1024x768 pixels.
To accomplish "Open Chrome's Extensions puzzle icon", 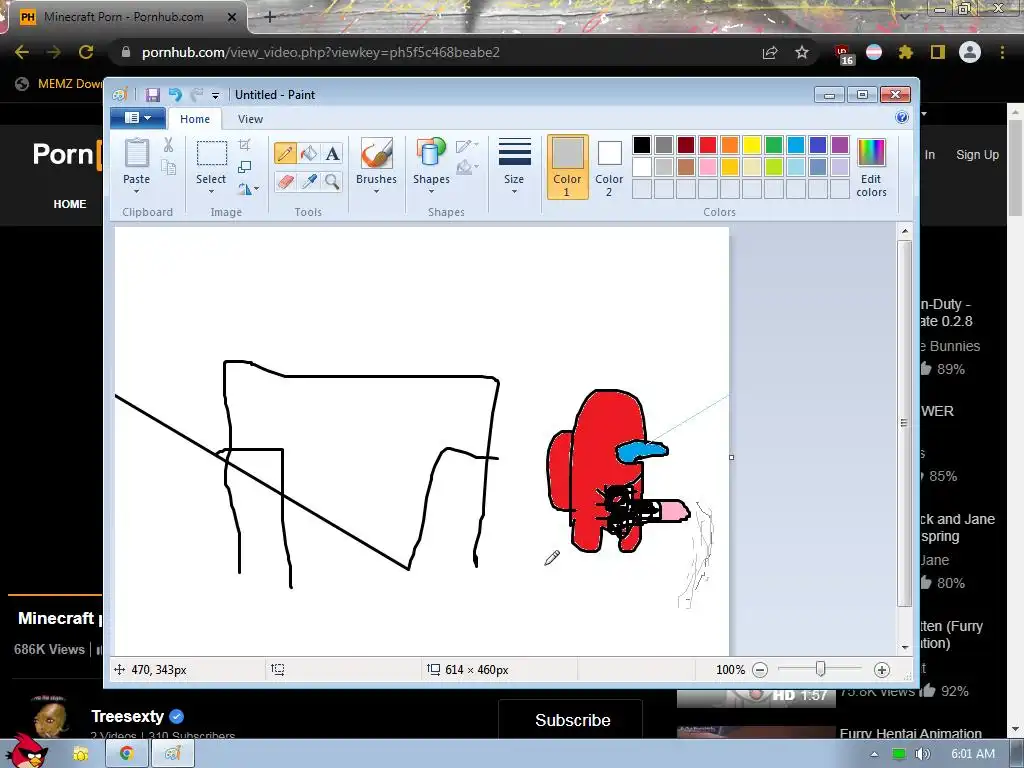I will tap(906, 52).
